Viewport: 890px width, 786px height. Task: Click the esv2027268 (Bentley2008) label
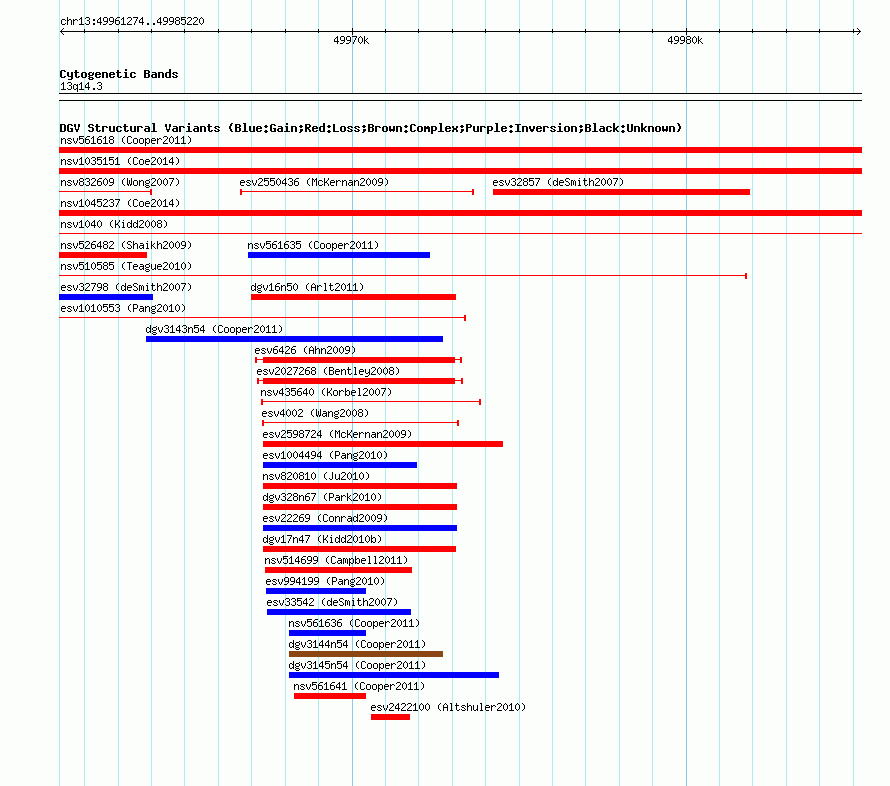(328, 371)
